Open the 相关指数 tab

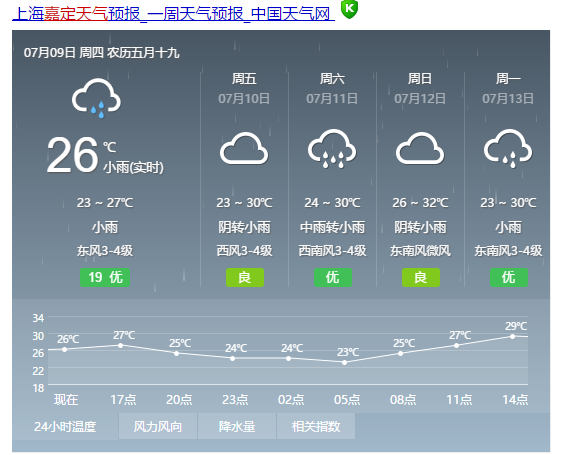316,426
